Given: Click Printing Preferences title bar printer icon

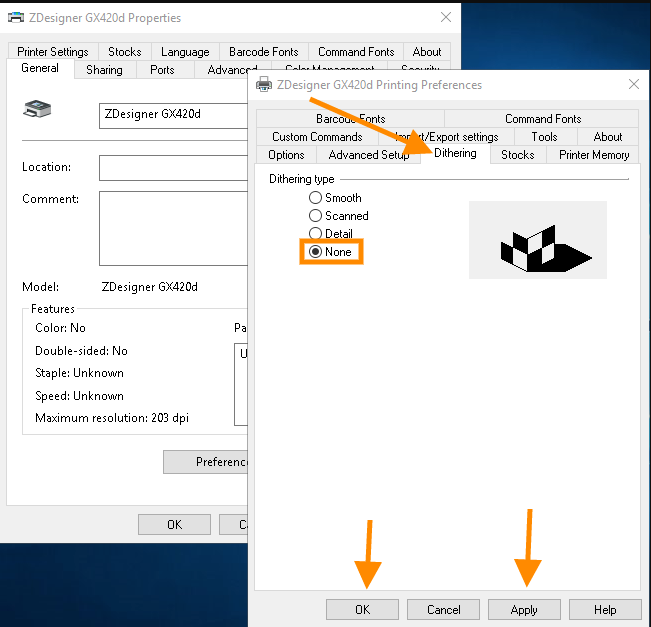Looking at the screenshot, I should coord(264,85).
